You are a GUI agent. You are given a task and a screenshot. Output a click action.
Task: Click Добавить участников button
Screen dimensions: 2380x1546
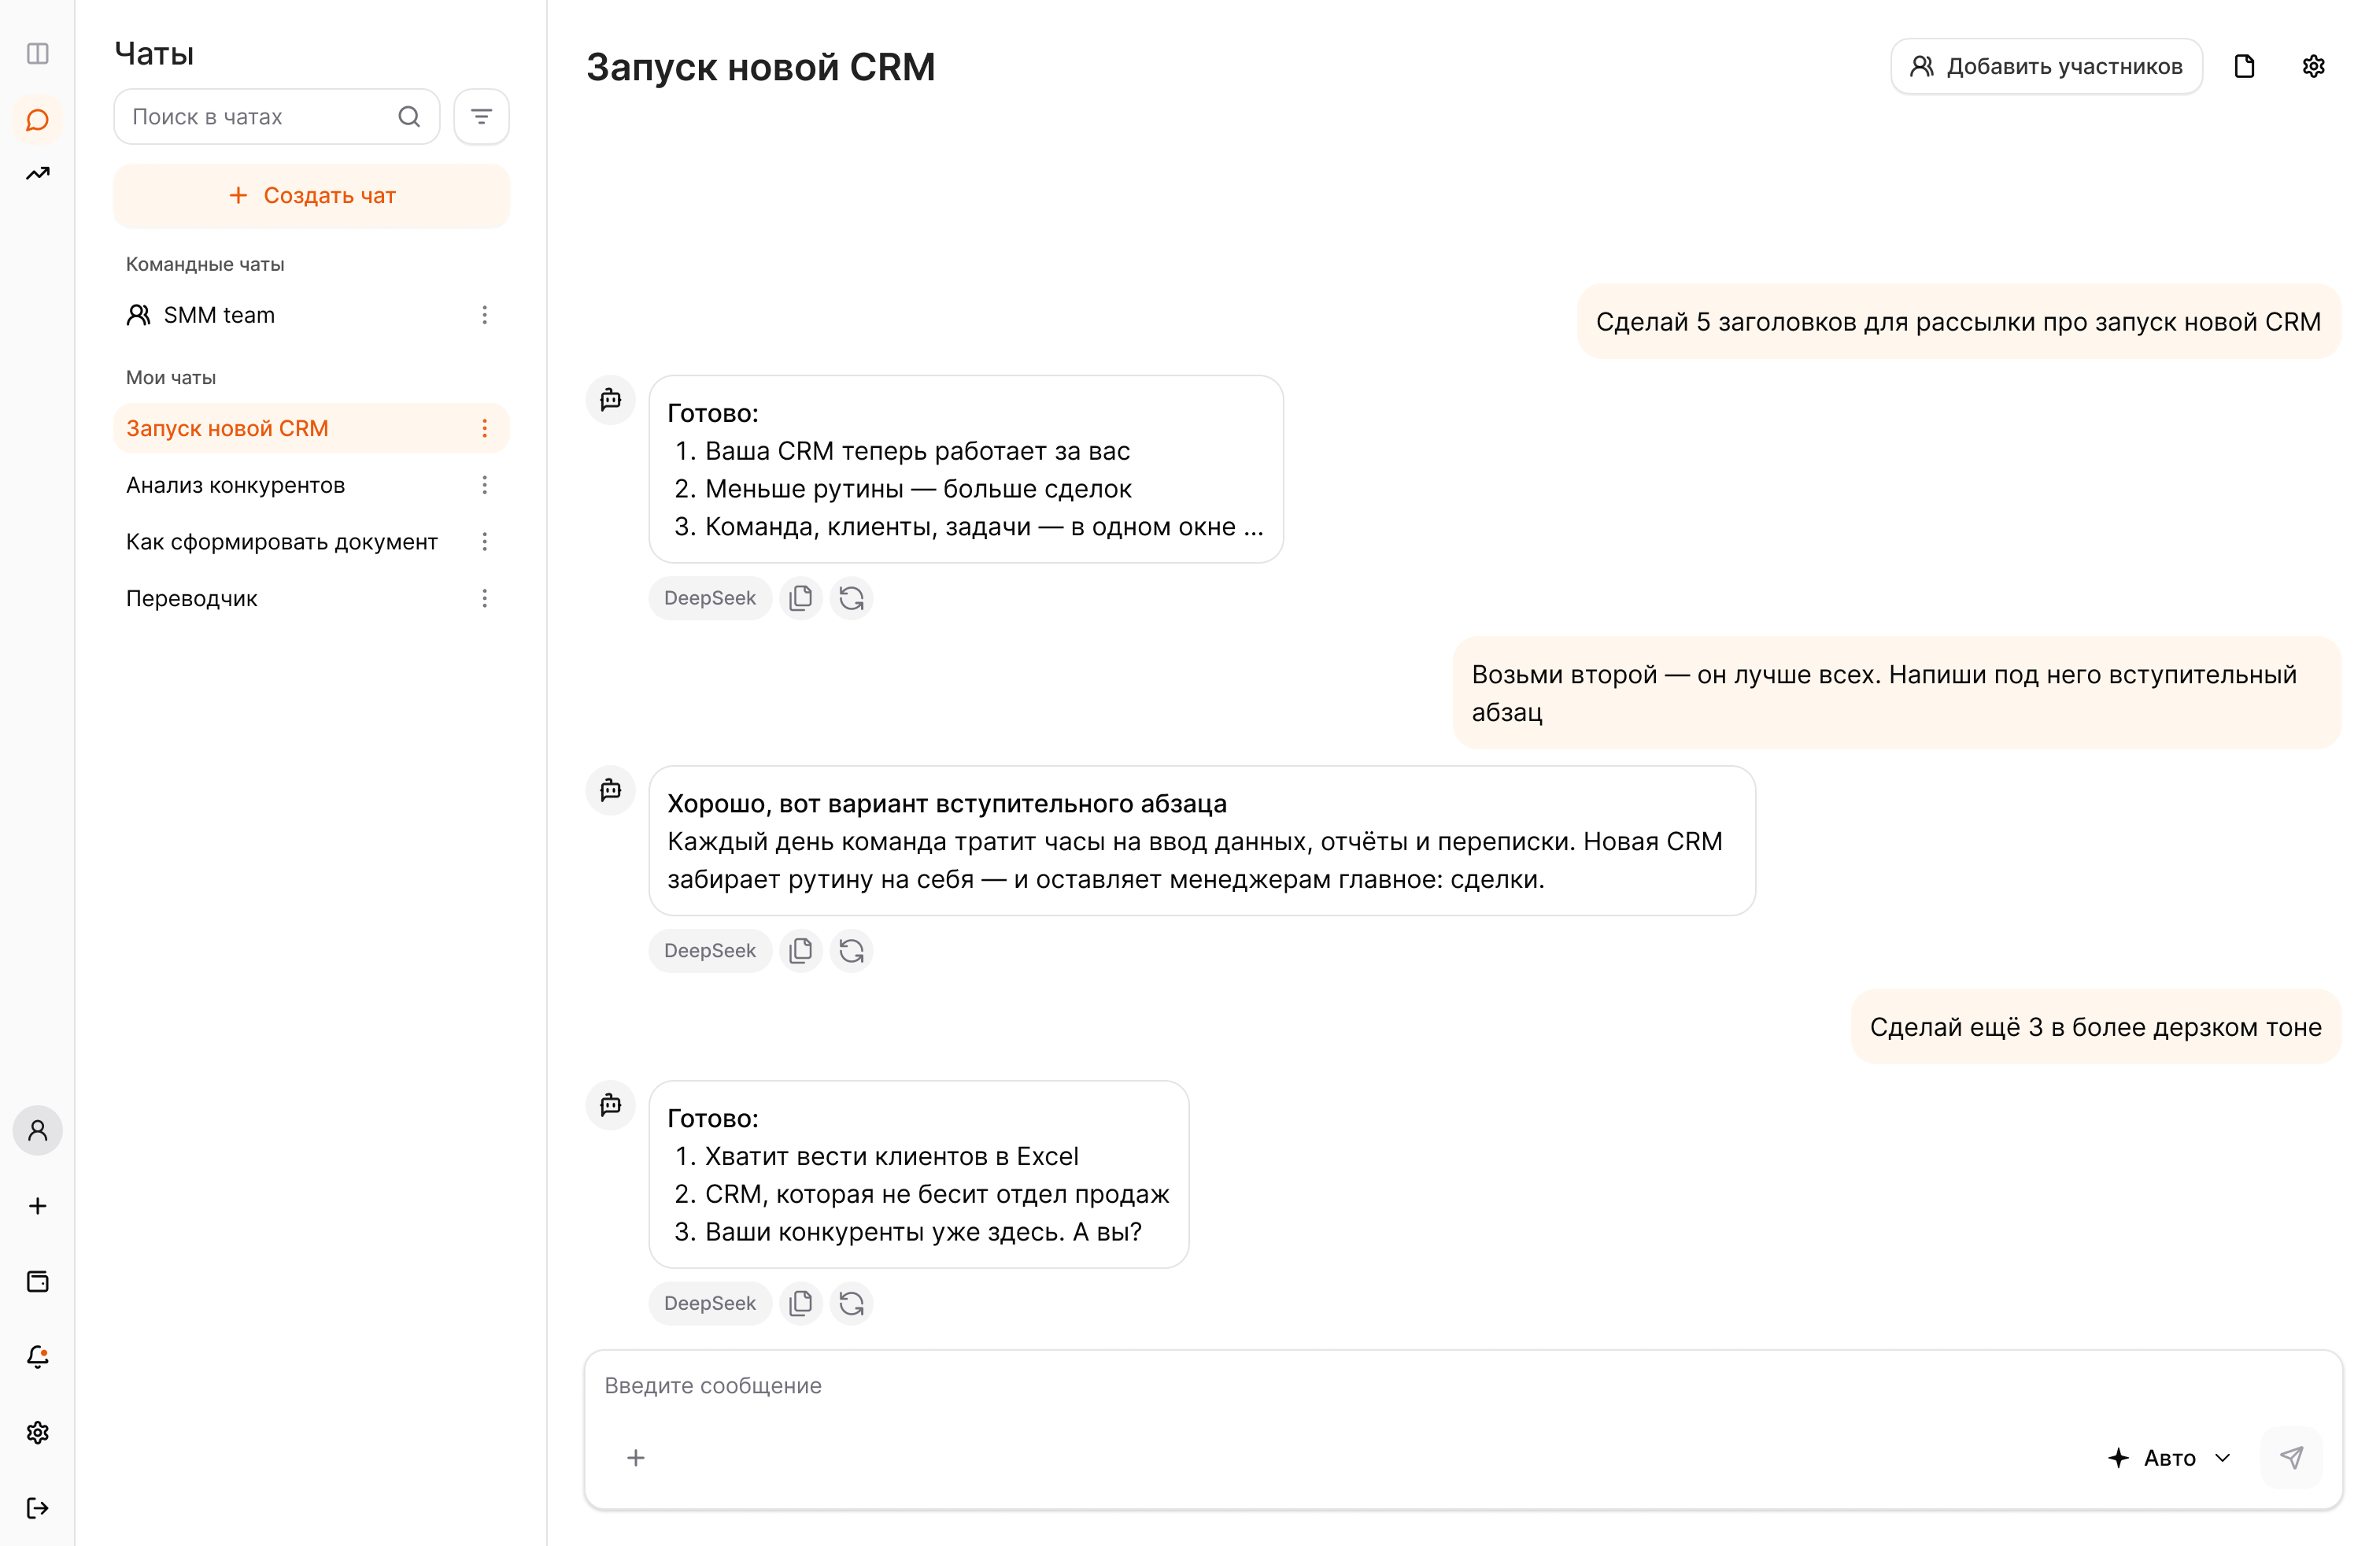tap(2045, 66)
